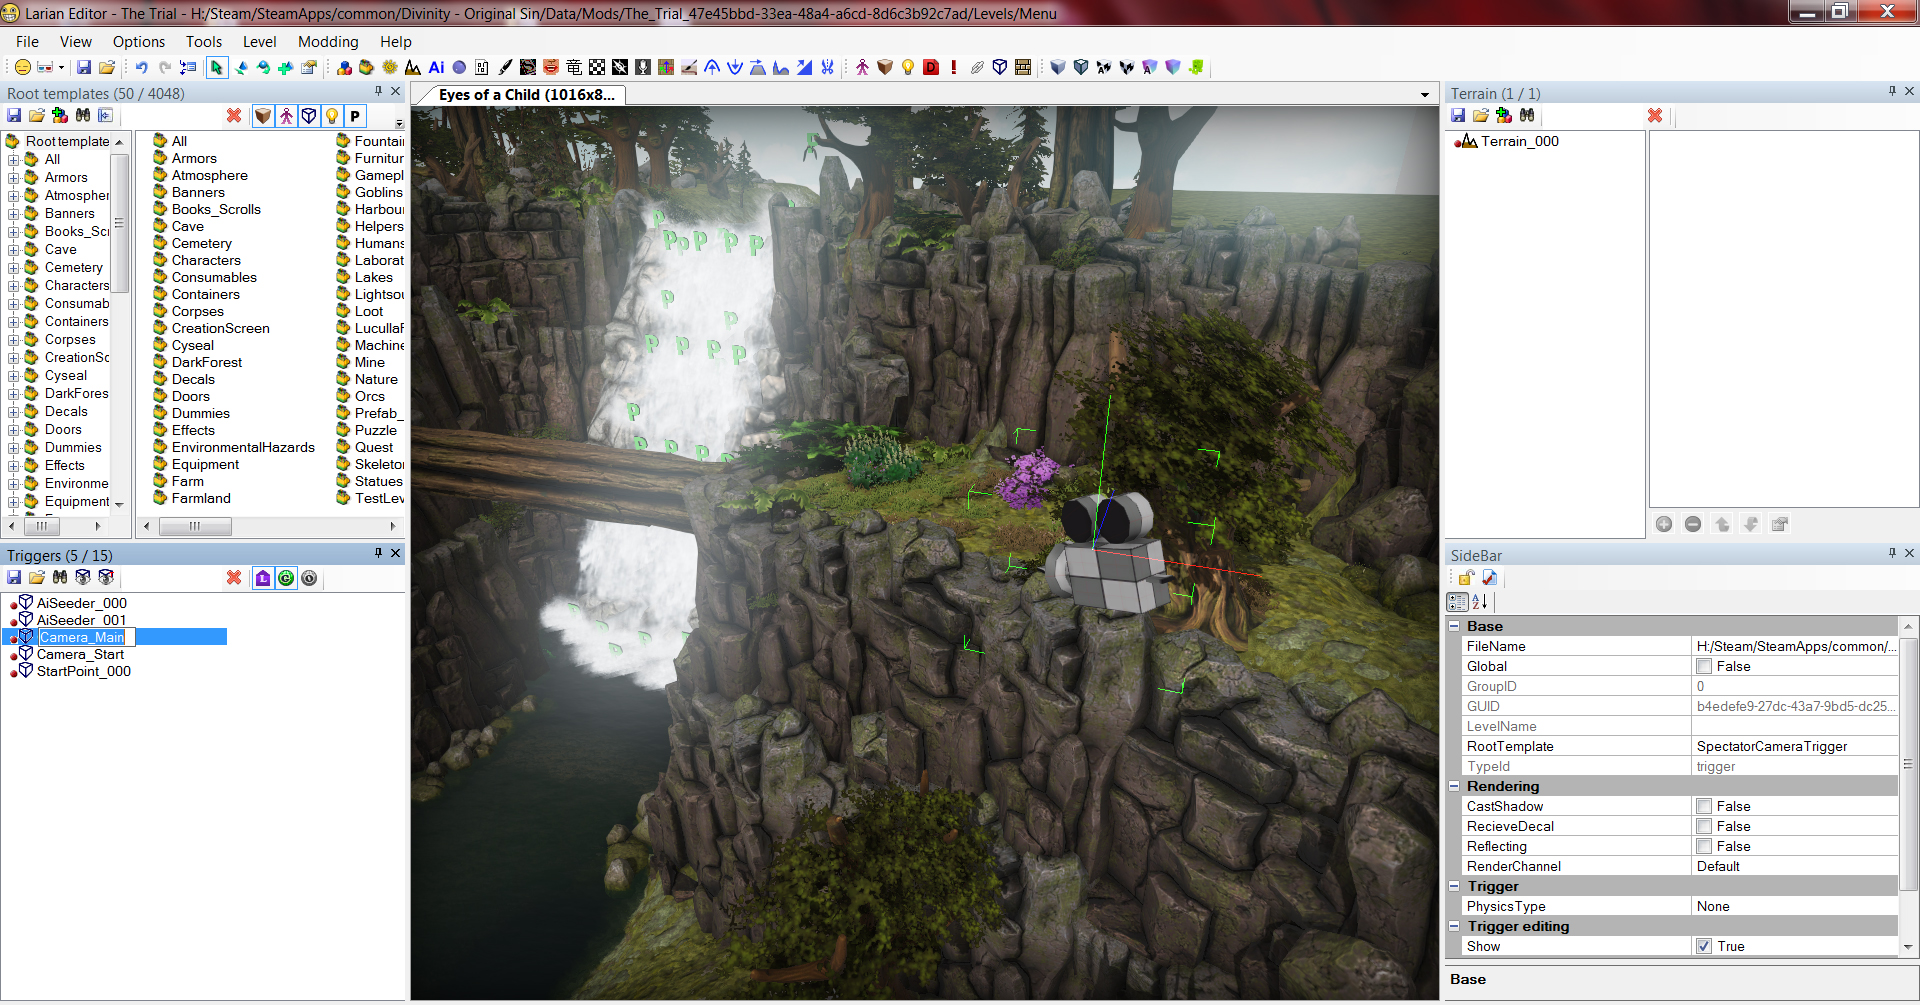Image resolution: width=1920 pixels, height=1005 pixels.
Task: Expand the Cemetery node in root template tree
Action: [x=14, y=268]
